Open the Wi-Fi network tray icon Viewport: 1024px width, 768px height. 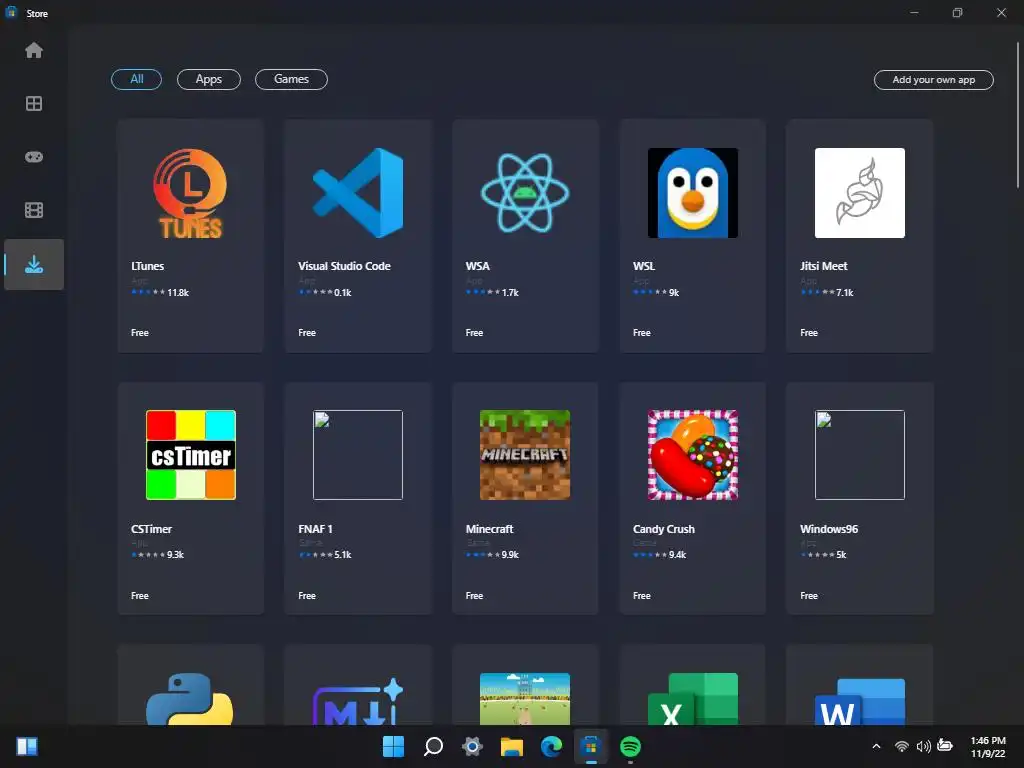[x=902, y=746]
